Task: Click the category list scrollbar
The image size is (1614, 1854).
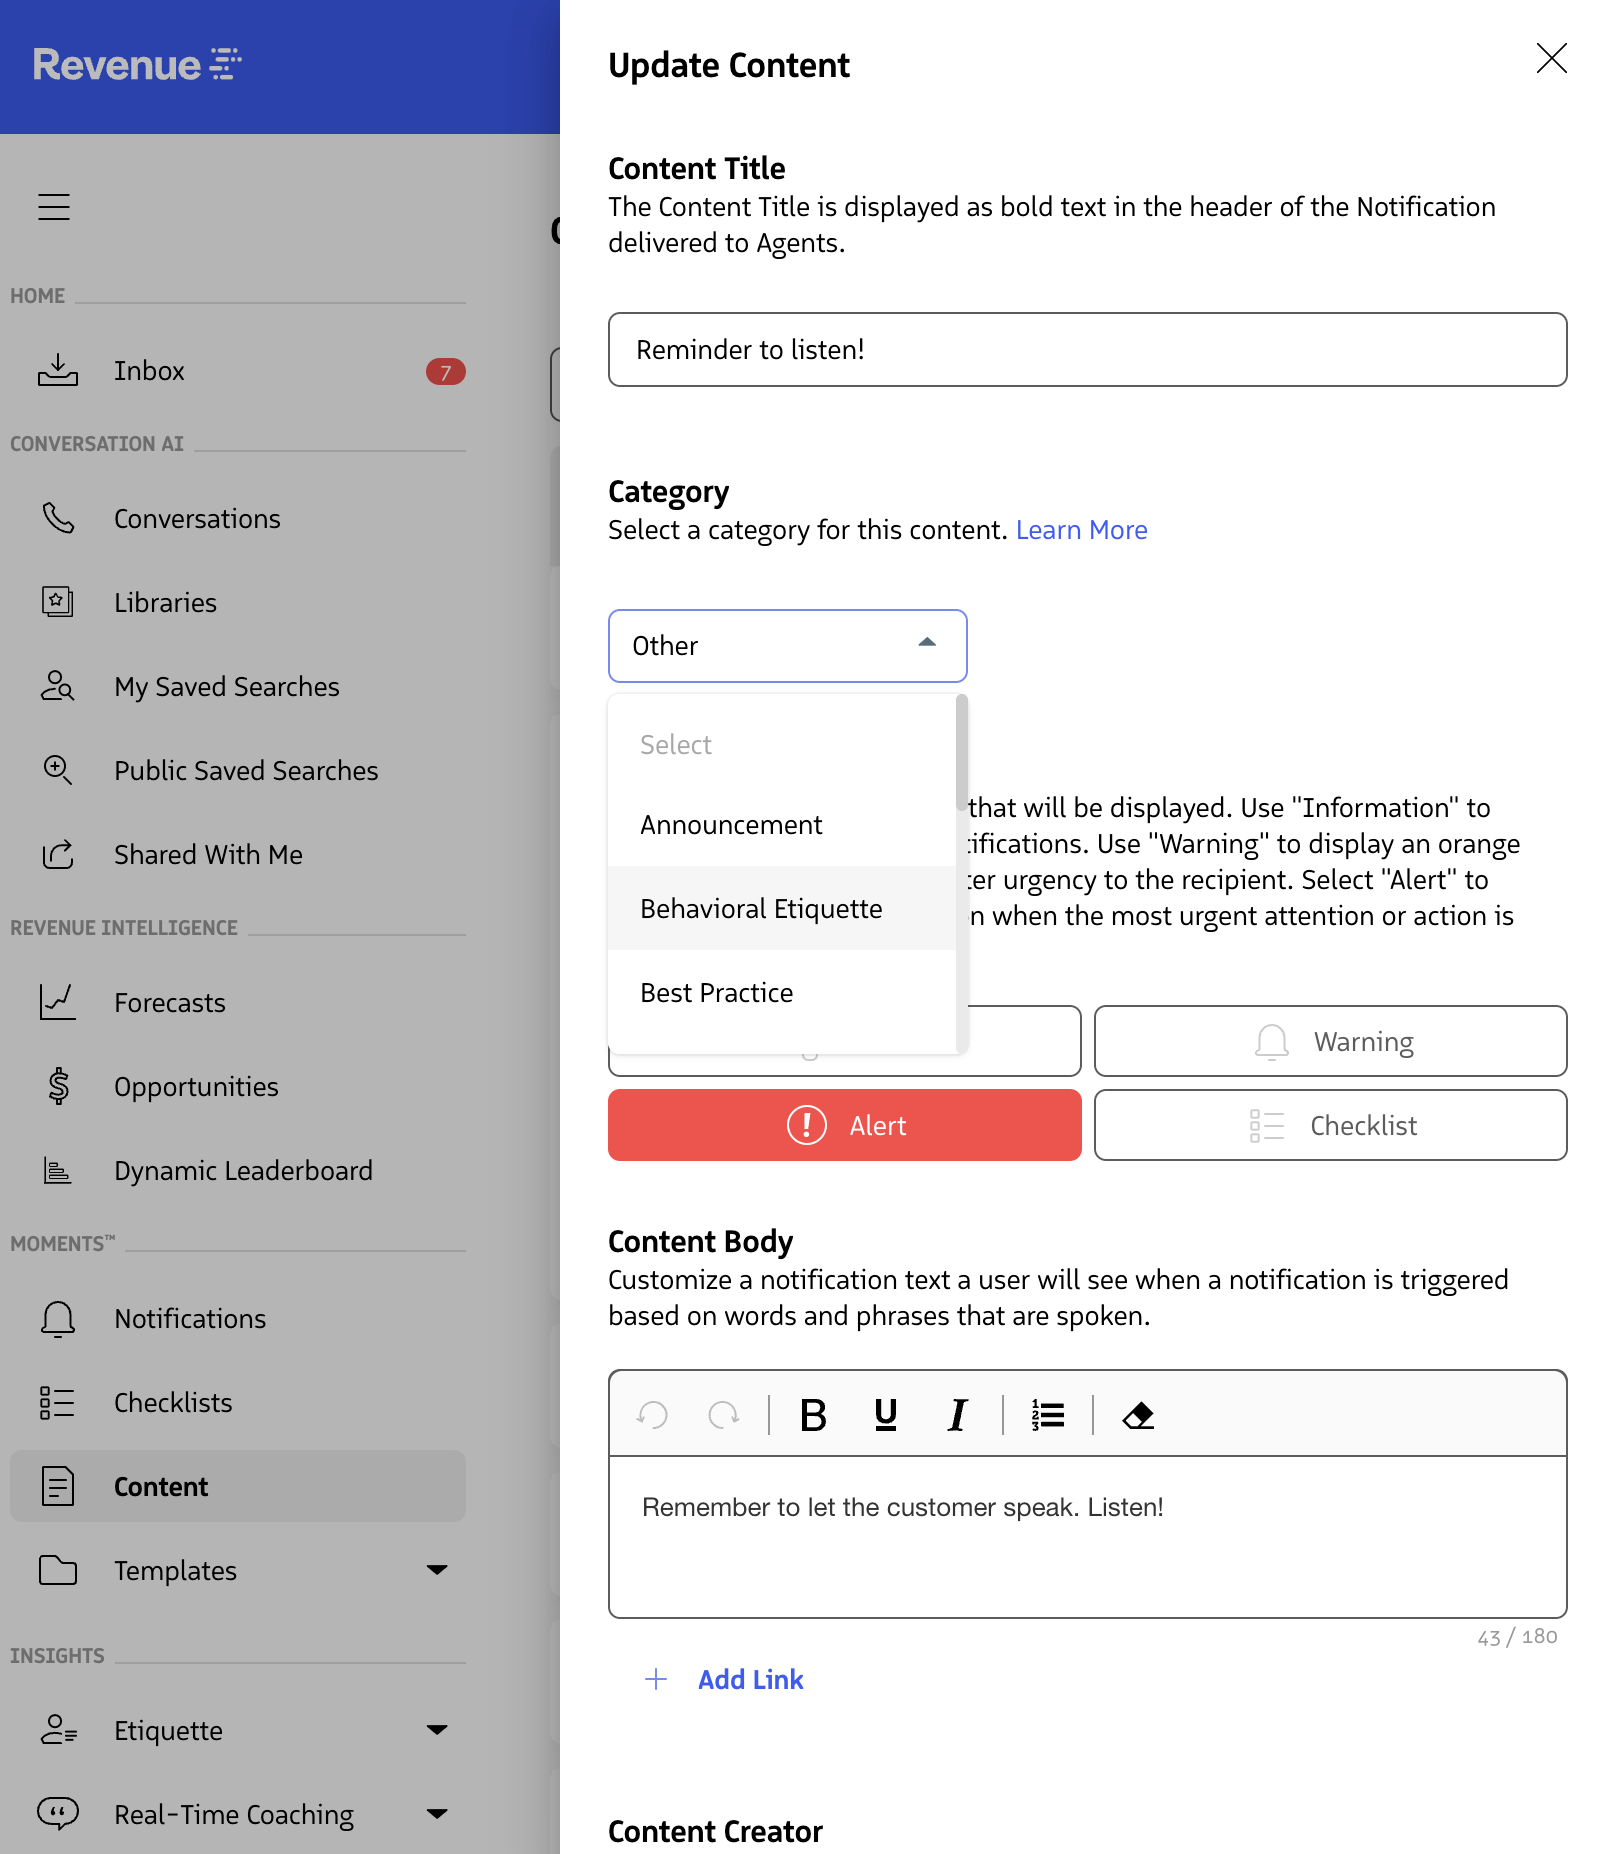Action: [x=961, y=753]
